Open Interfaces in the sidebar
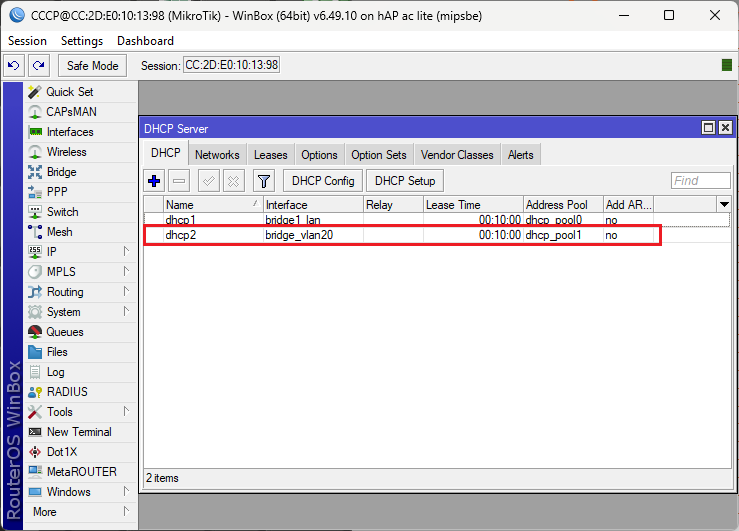 [80, 132]
